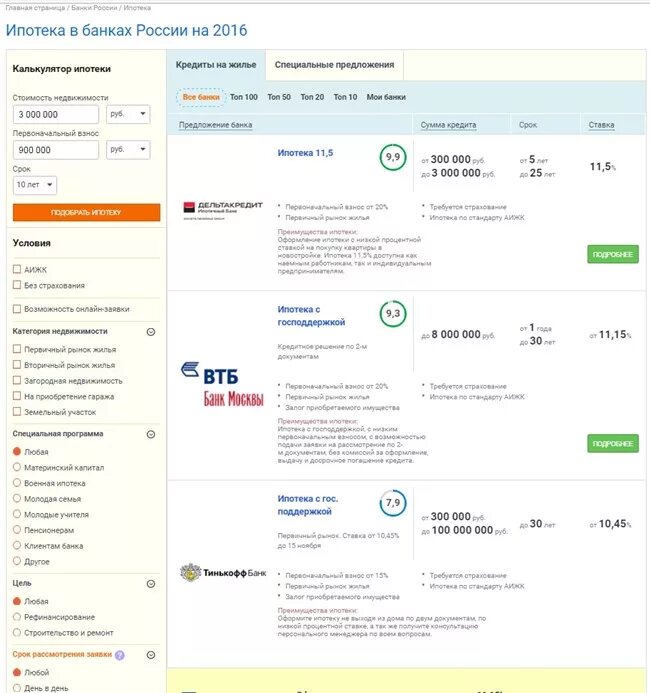Image resolution: width=650 pixels, height=693 pixels.
Task: Click the orange Подобрать ипотеку button
Action: tap(87, 212)
